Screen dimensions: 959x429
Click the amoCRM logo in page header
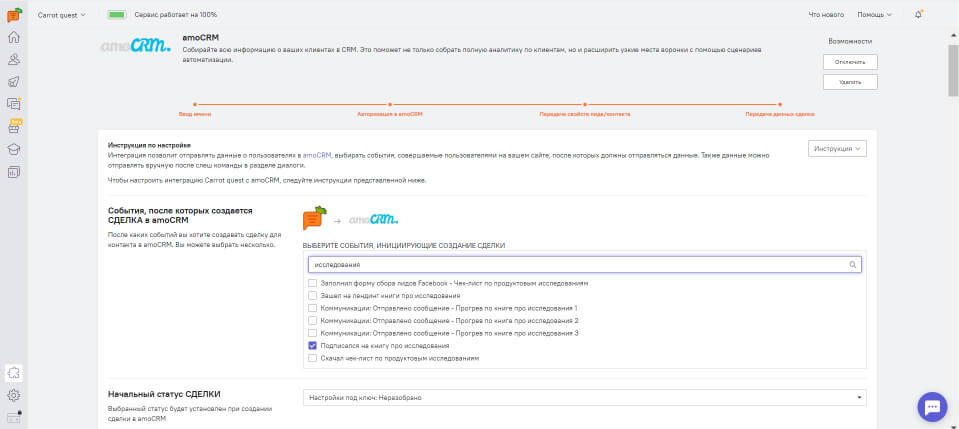point(135,47)
